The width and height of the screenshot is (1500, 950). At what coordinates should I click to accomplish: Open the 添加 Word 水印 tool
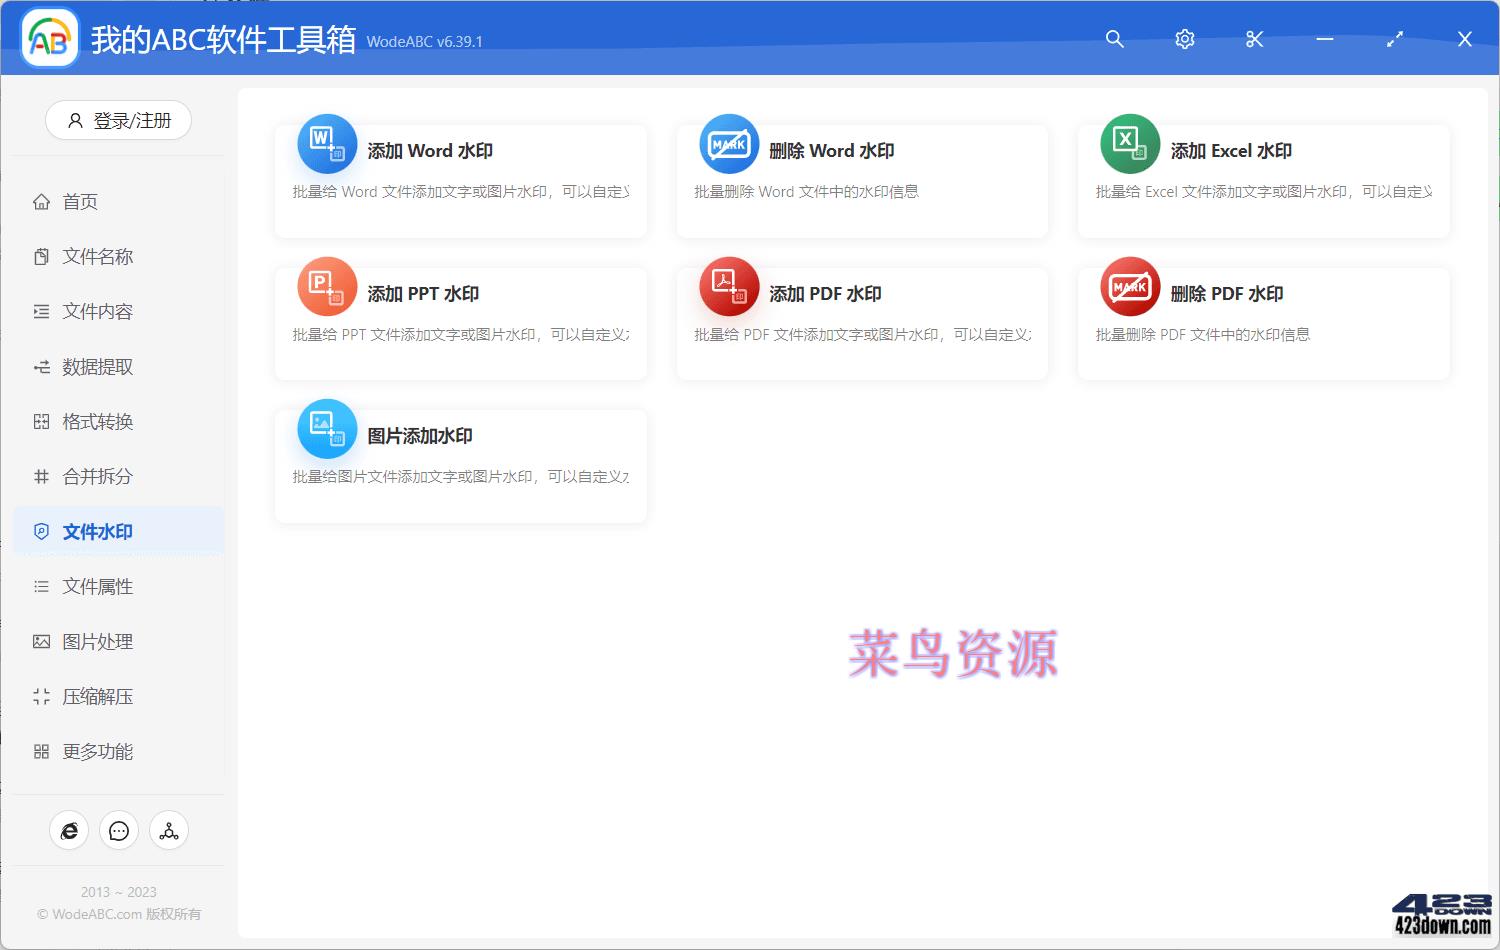459,180
